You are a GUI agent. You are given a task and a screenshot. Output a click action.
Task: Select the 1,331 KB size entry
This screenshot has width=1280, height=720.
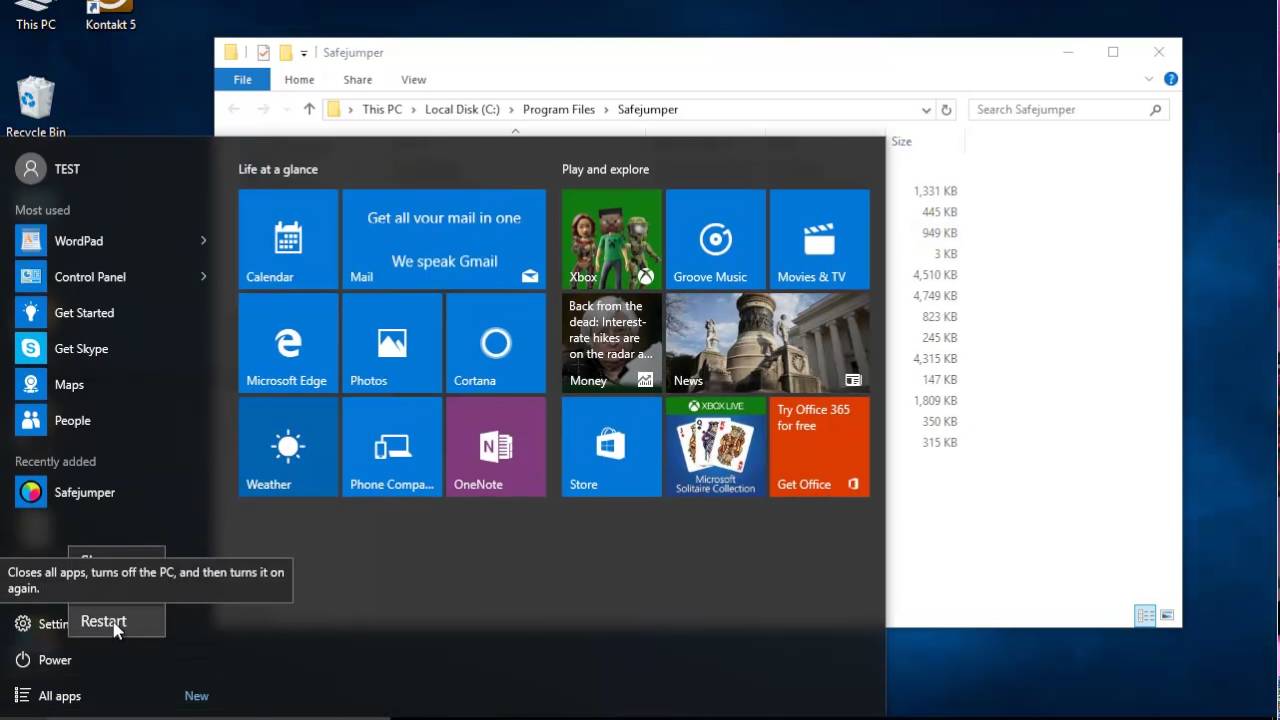point(935,191)
